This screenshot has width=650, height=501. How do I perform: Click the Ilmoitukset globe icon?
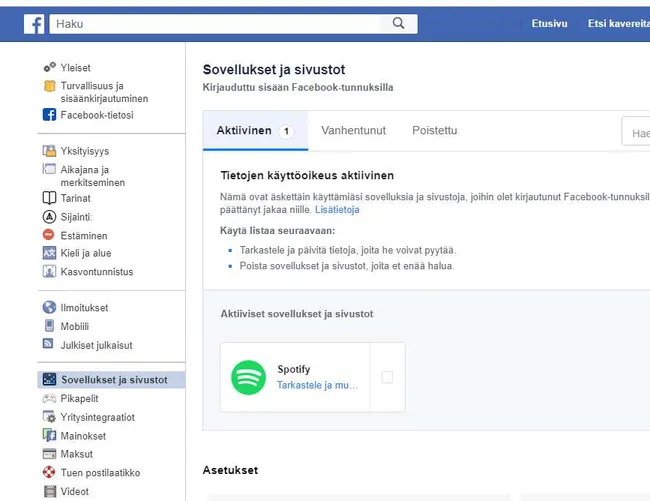click(49, 308)
